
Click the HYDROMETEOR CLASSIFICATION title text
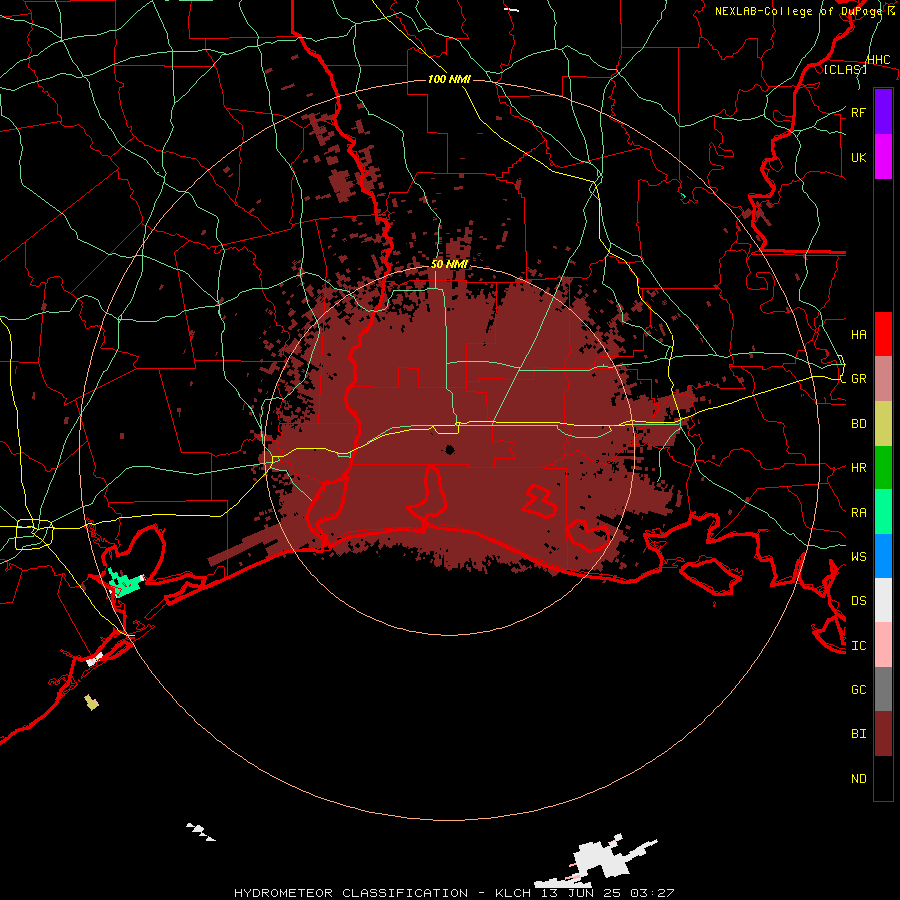[x=351, y=893]
